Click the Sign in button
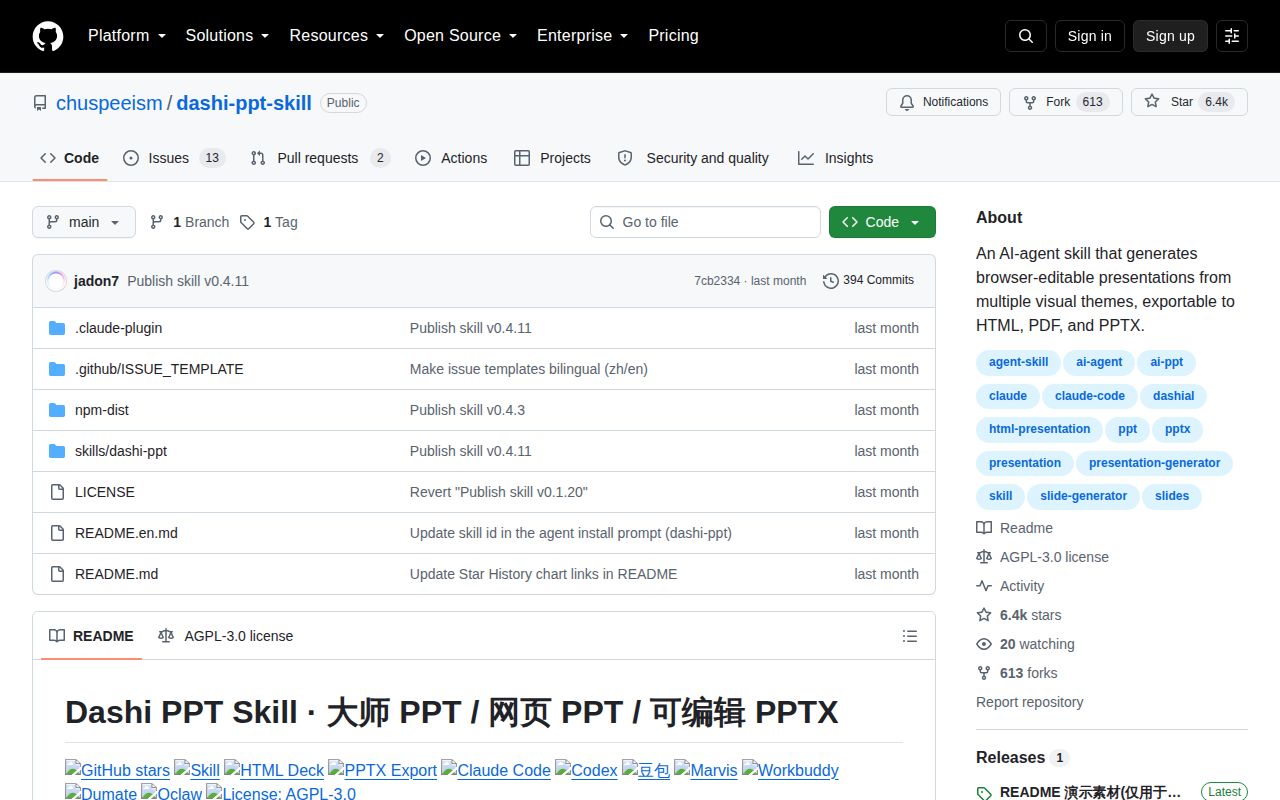The image size is (1280, 800). (1089, 36)
